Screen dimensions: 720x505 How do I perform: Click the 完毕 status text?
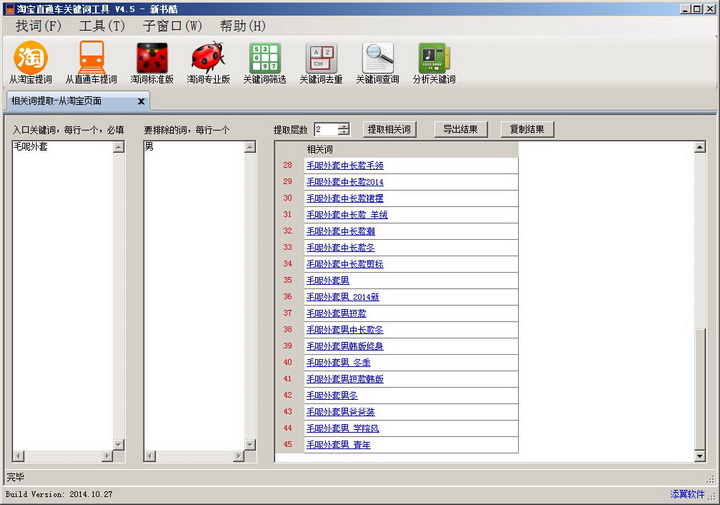click(15, 477)
